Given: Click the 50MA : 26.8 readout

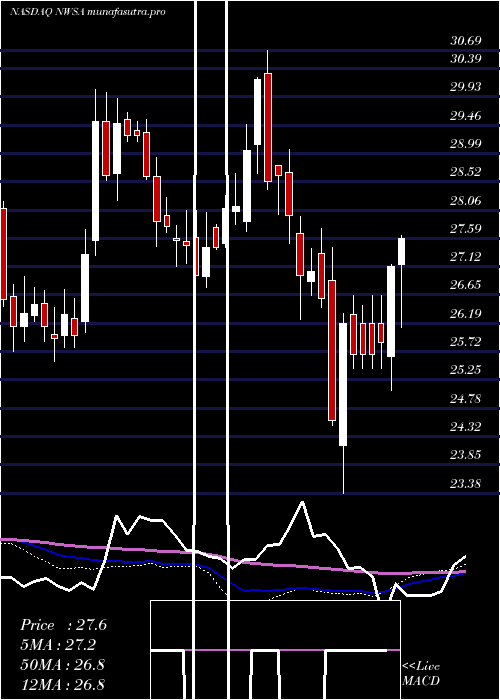Looking at the screenshot, I should point(62,665).
